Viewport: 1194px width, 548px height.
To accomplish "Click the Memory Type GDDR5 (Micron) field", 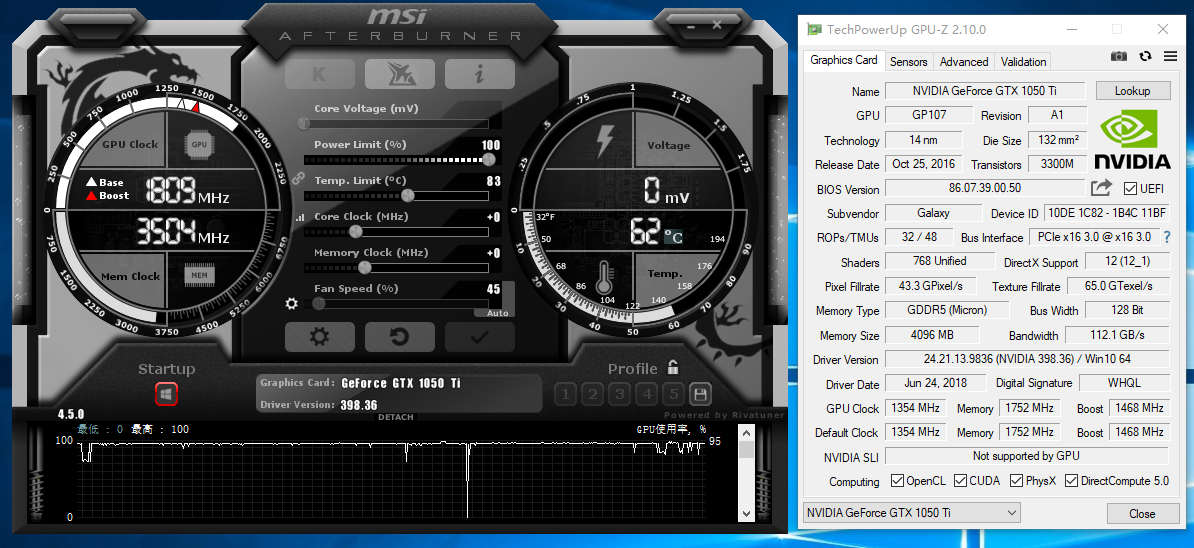I will [947, 311].
